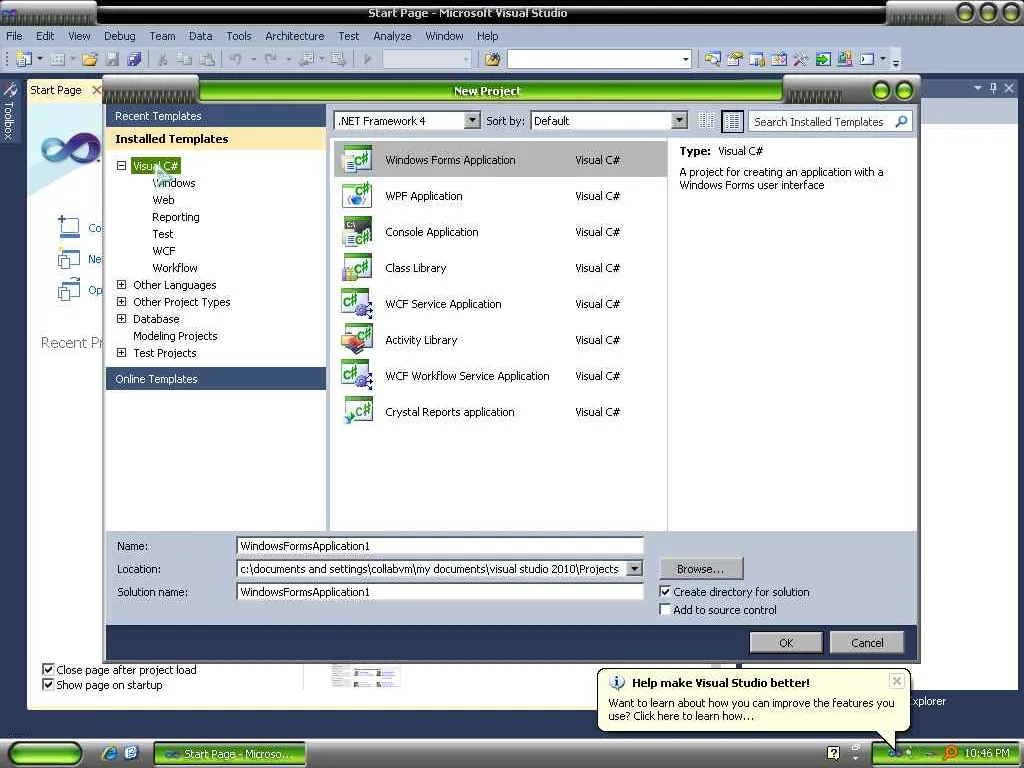Switch to Medium Icons view in New Project dialog
This screenshot has width=1024, height=768.
(x=732, y=121)
